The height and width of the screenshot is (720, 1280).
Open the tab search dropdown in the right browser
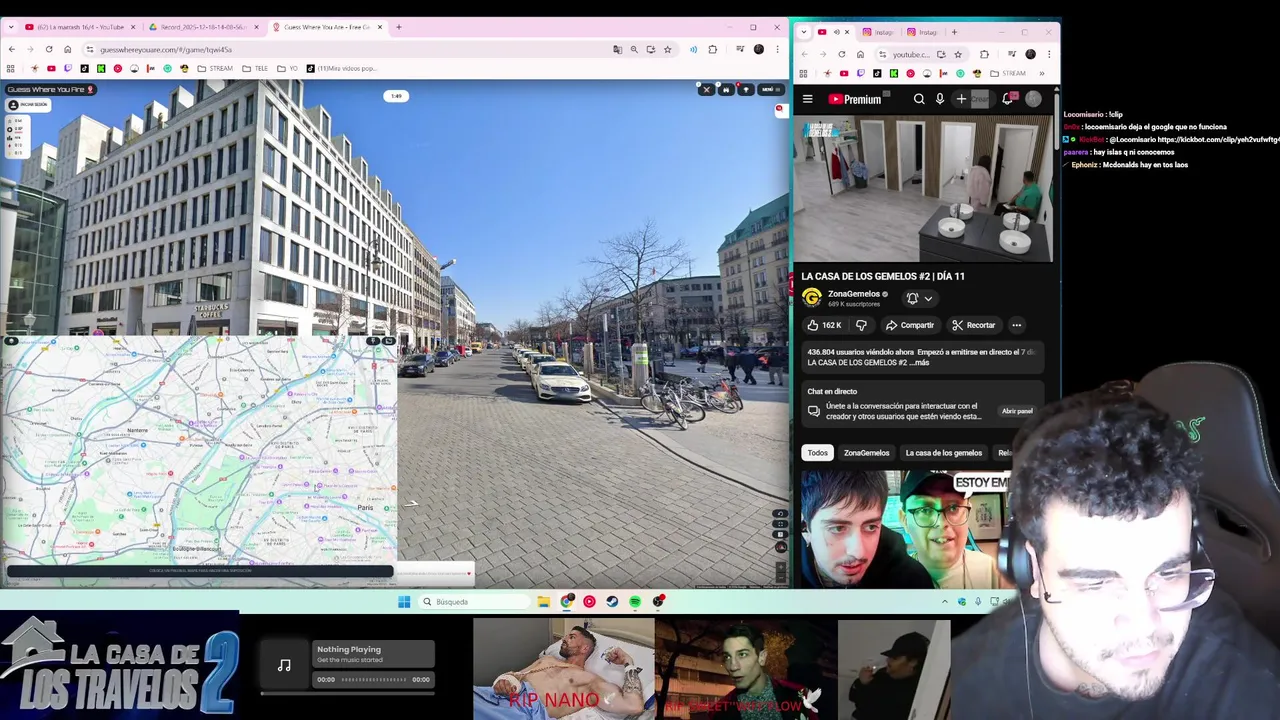803,32
